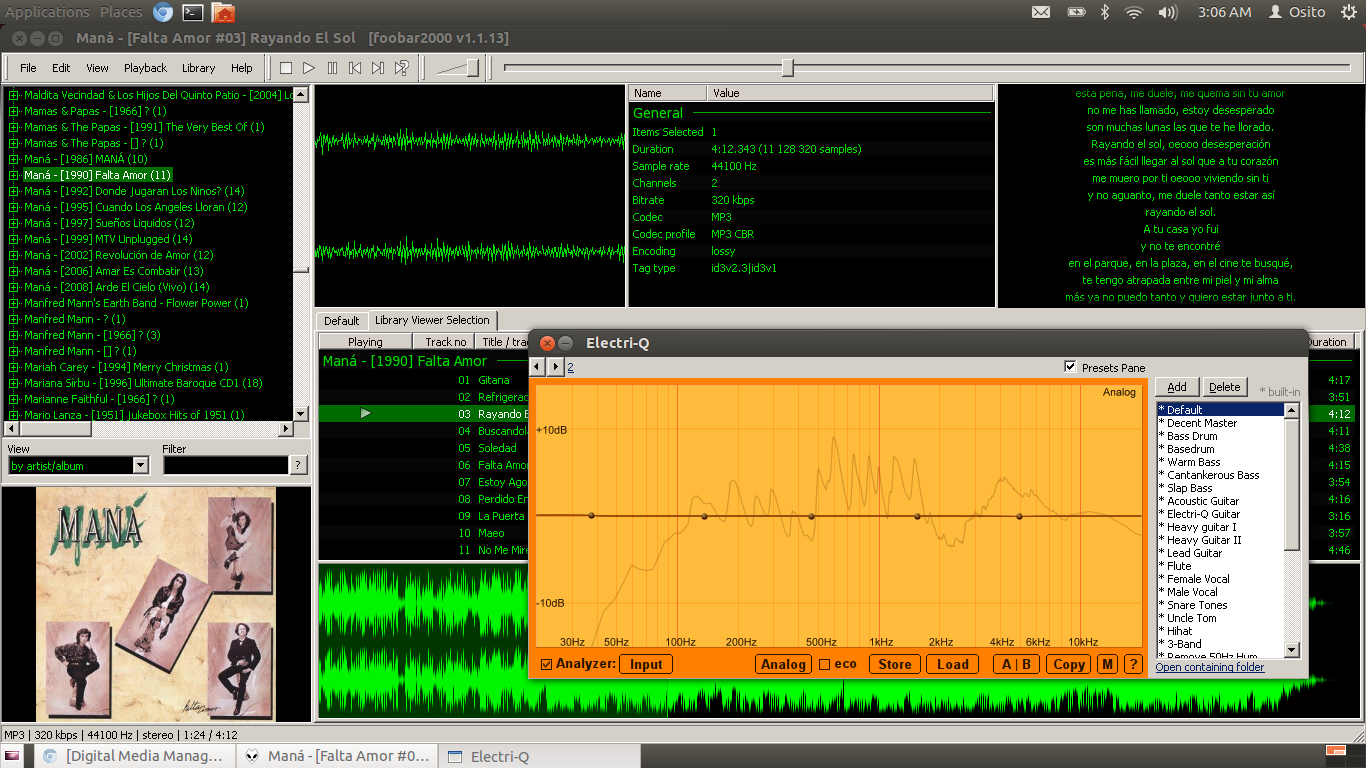Click the A | B compare button
The image size is (1366, 768).
pos(1016,664)
